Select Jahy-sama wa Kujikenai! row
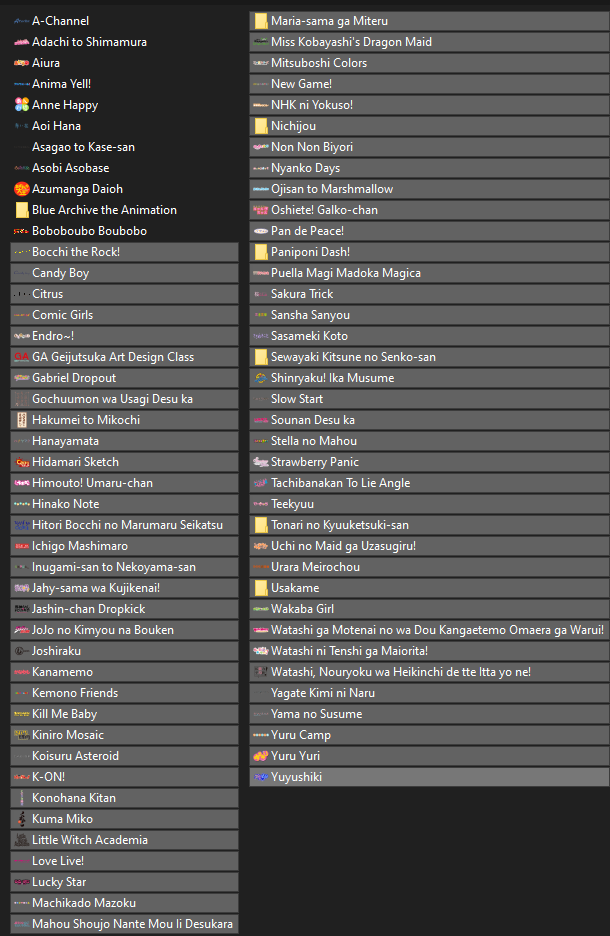Screen dimensions: 610x936 pyautogui.click(x=124, y=588)
